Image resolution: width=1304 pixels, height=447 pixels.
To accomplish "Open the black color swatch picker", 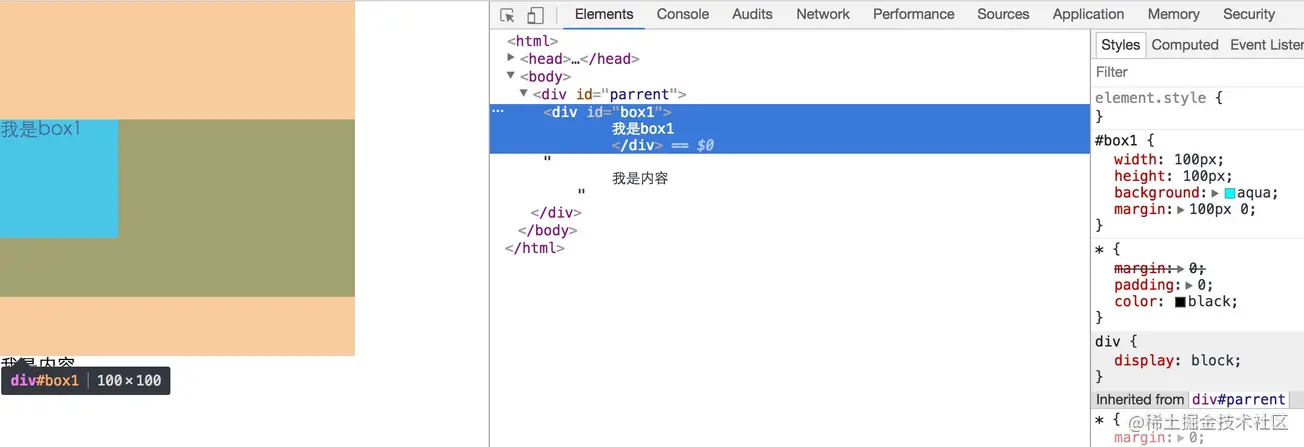I will pyautogui.click(x=1181, y=302).
